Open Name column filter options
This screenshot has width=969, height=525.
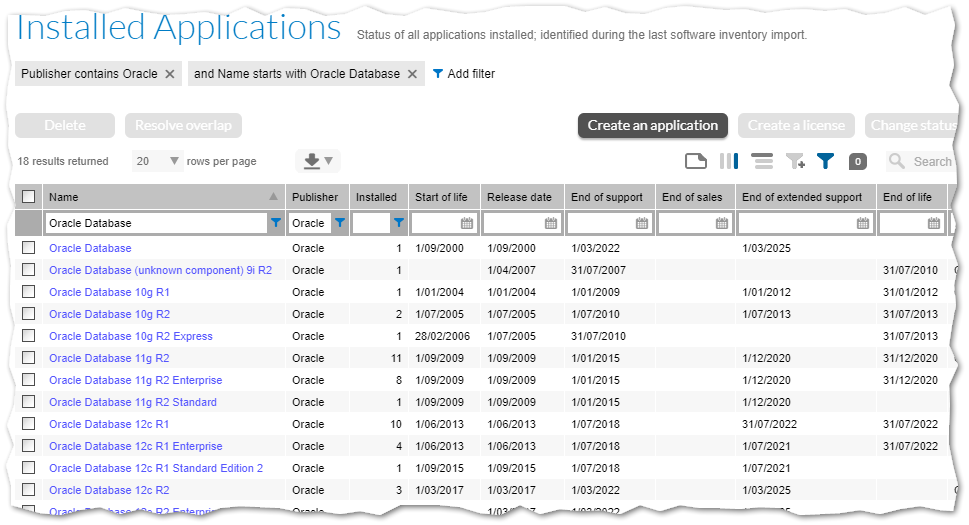(x=276, y=223)
